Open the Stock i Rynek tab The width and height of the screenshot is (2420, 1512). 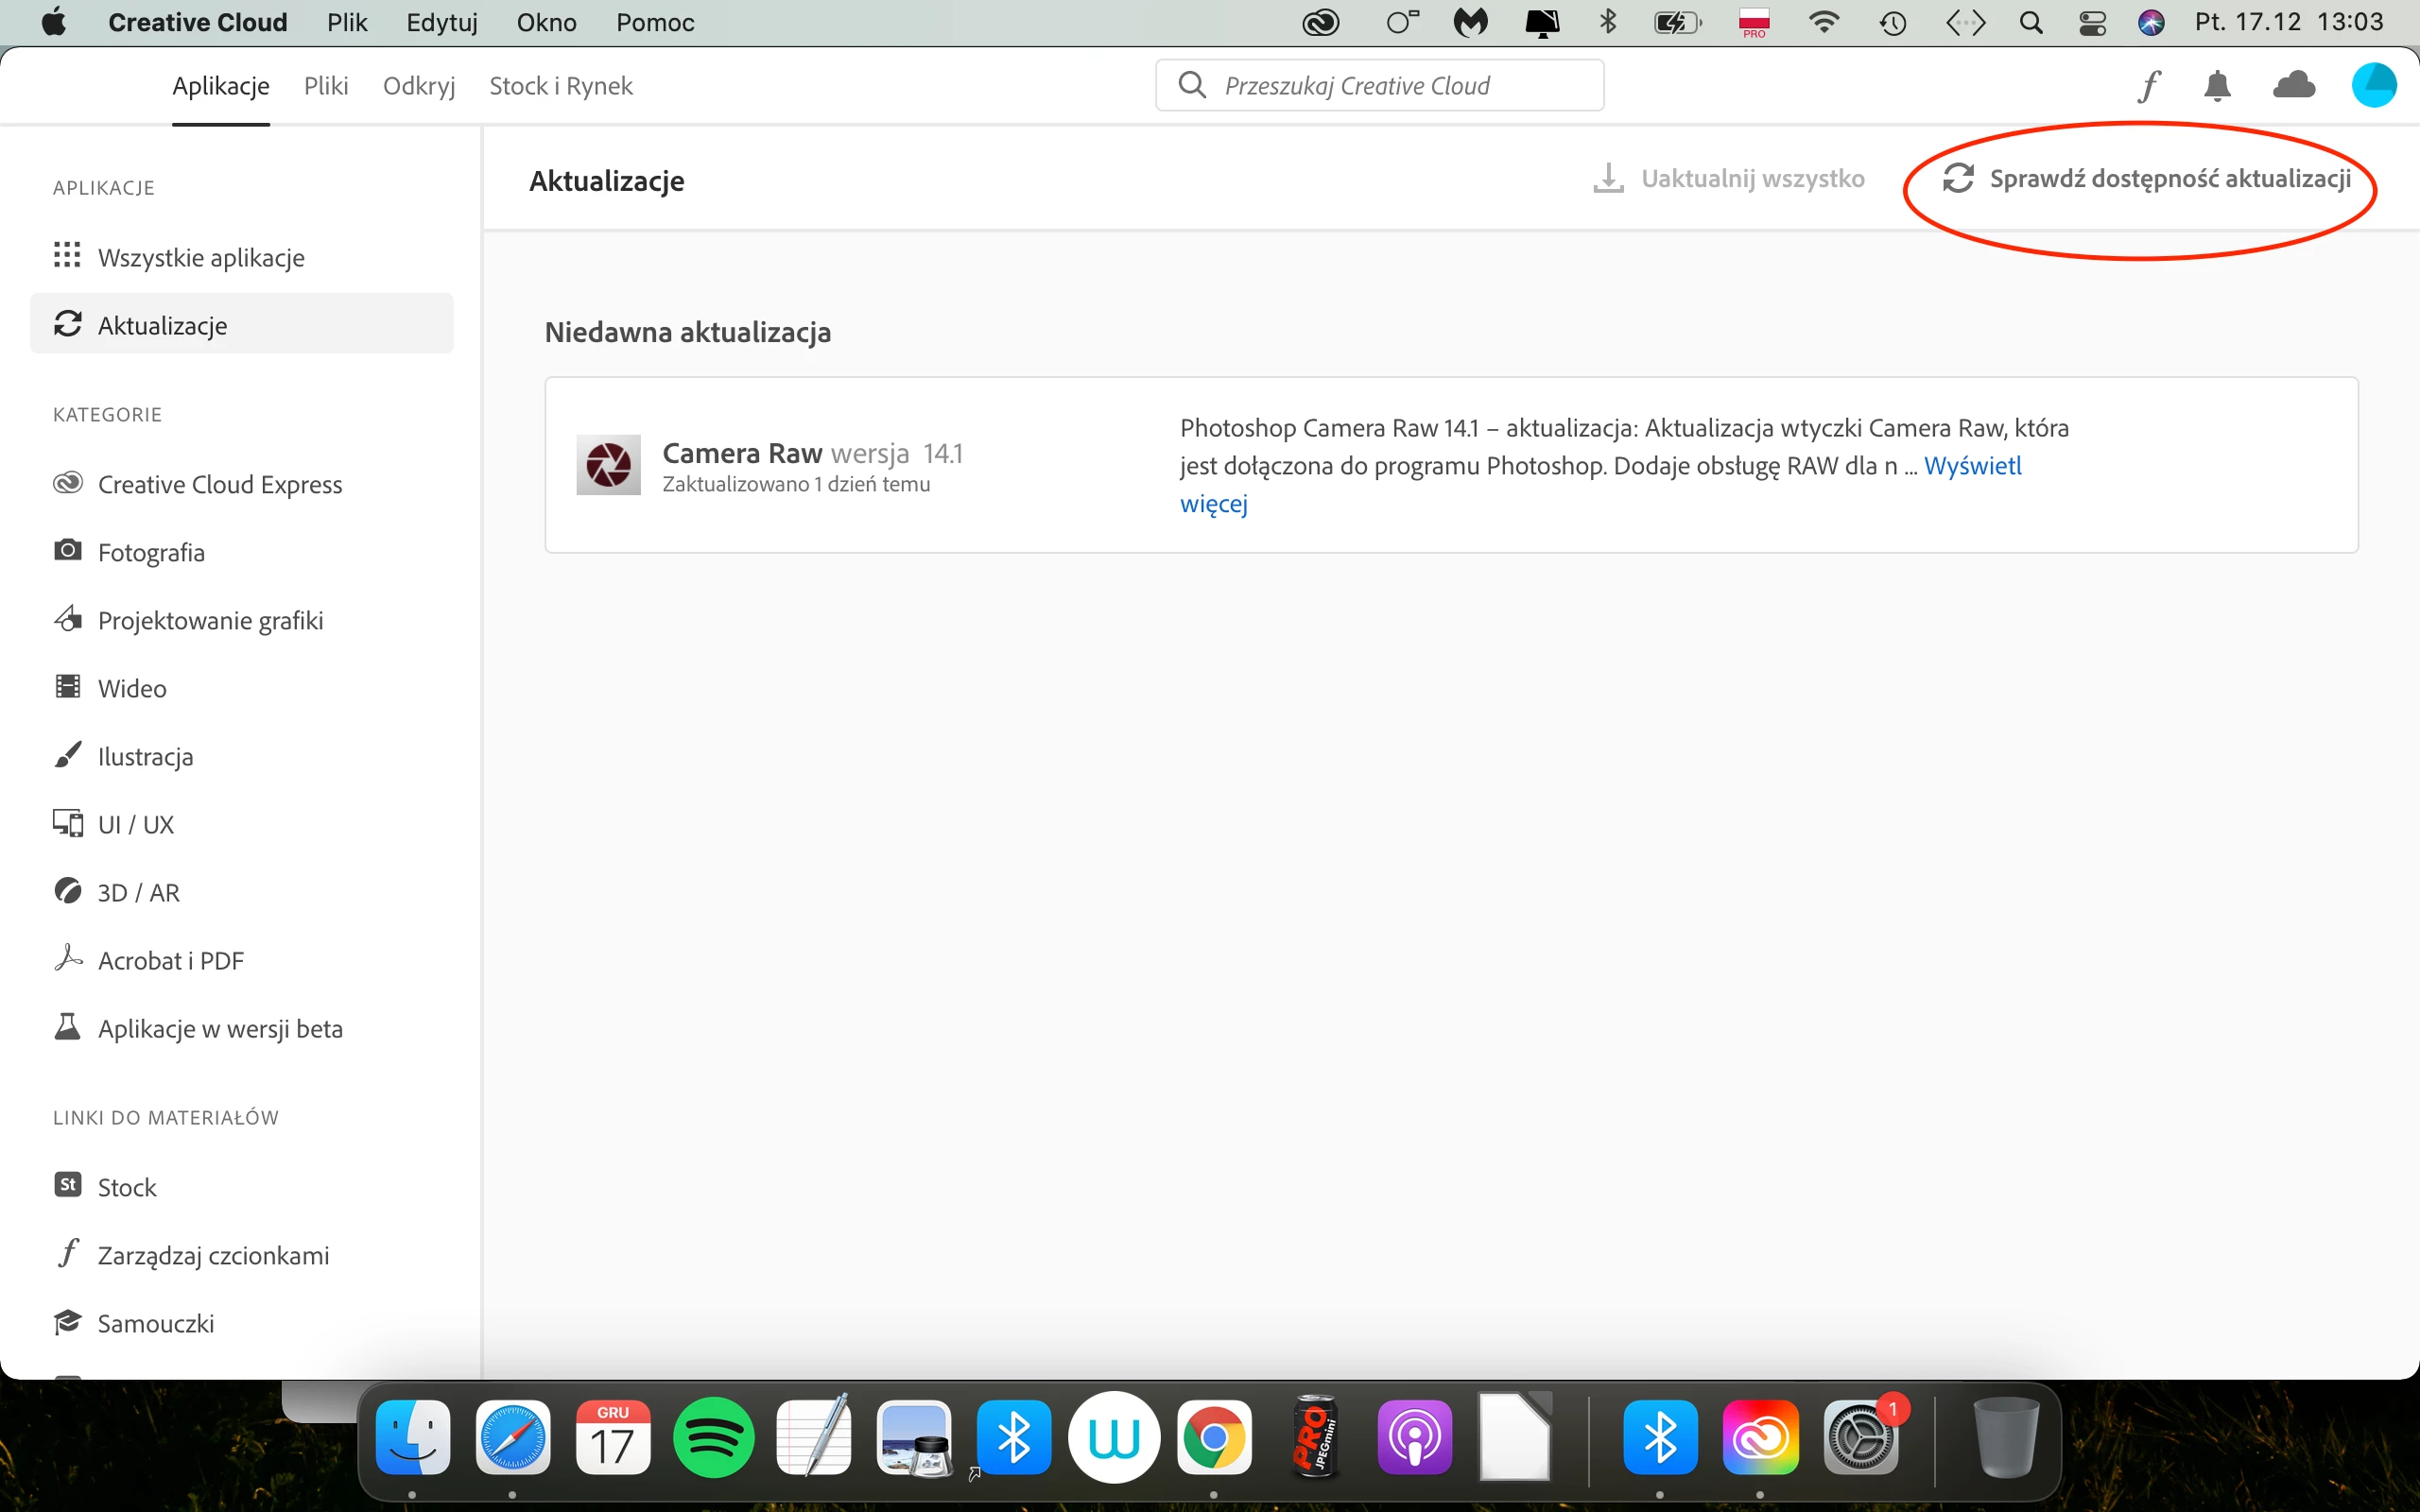tap(560, 86)
